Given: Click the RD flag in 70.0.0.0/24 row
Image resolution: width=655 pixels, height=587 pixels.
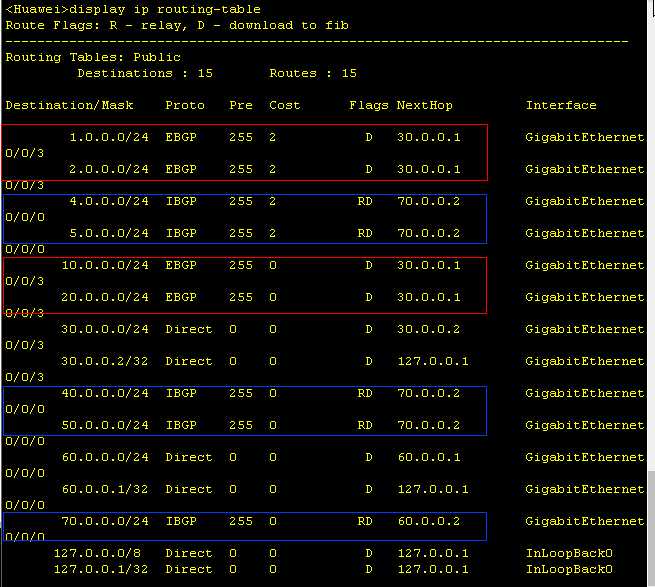Looking at the screenshot, I should point(365,521).
